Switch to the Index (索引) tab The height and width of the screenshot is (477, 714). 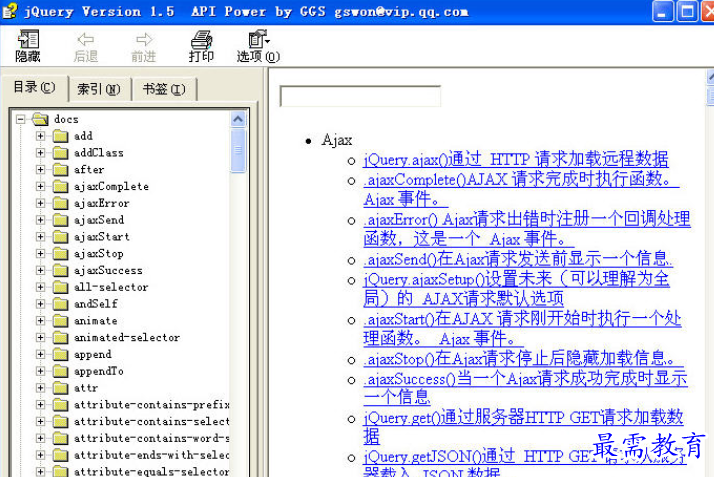pyautogui.click(x=99, y=89)
